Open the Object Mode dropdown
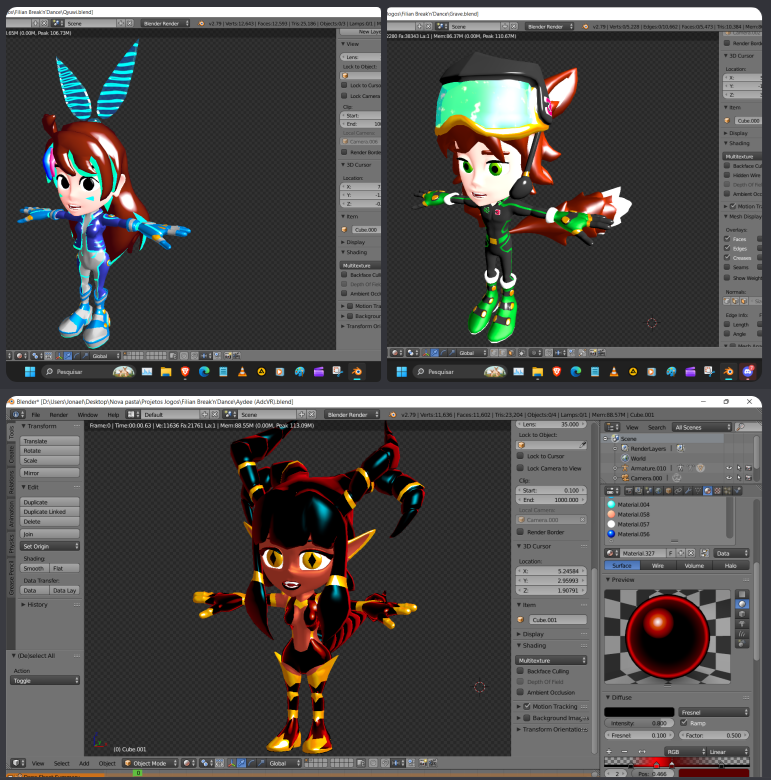The height and width of the screenshot is (780, 771). pos(150,763)
